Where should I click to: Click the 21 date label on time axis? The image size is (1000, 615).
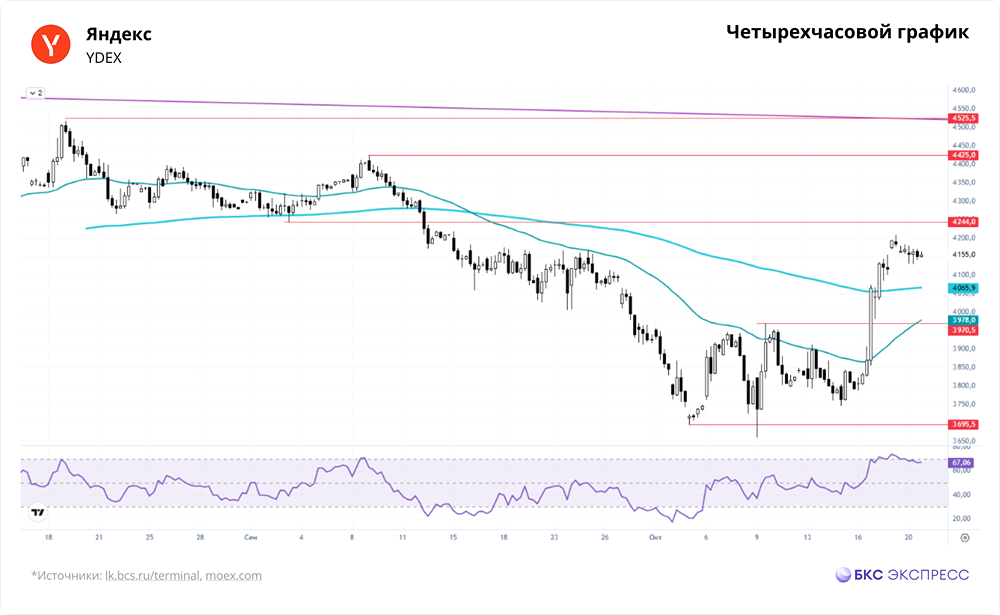pos(99,538)
